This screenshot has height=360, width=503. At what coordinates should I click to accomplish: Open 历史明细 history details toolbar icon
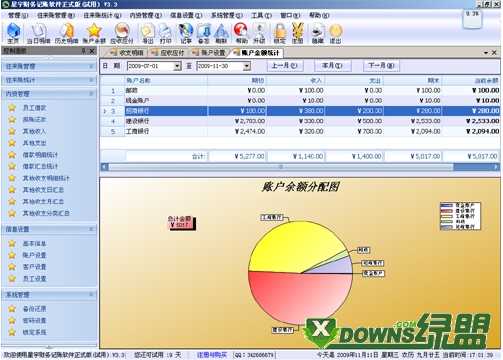point(66,33)
